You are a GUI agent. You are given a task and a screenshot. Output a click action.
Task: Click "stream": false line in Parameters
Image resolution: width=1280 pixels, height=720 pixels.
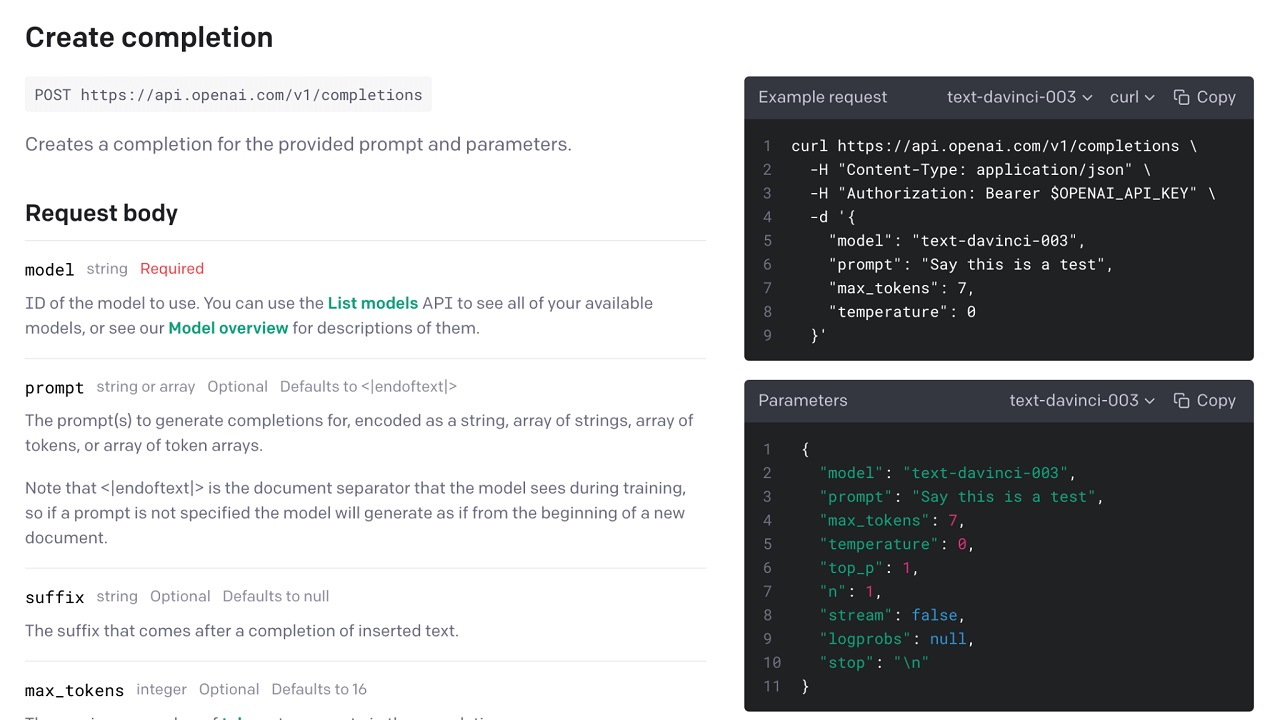tap(892, 615)
